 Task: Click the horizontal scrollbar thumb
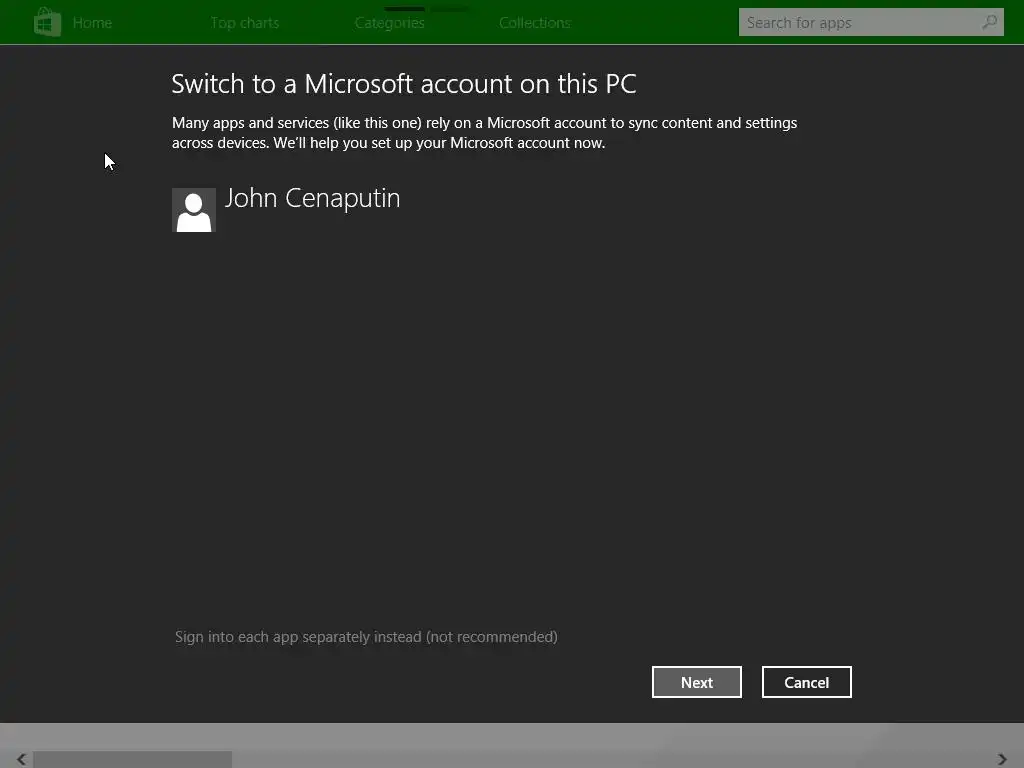tap(133, 760)
